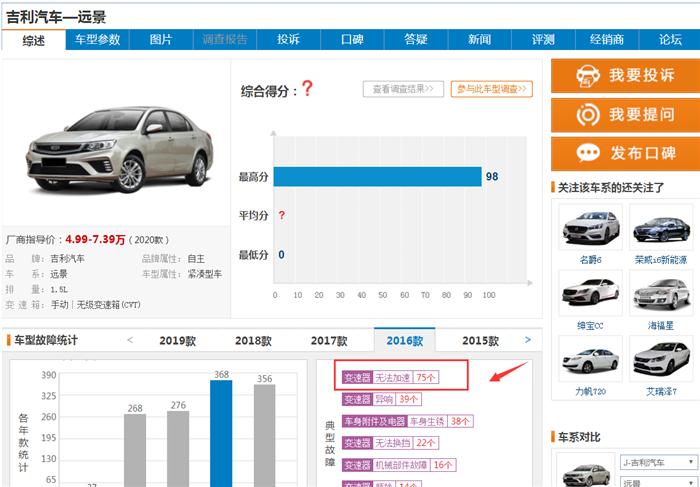Click the 变速器 机械部件故障 16个 tag
700x487 pixels.
(x=399, y=465)
